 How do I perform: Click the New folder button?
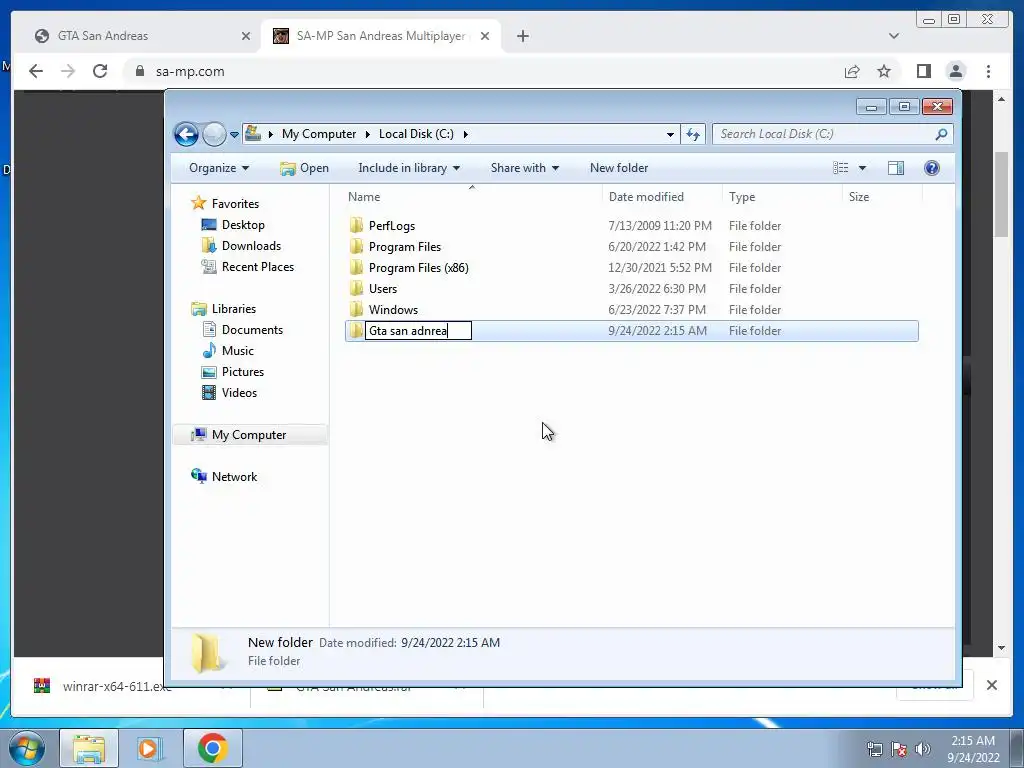(x=618, y=168)
